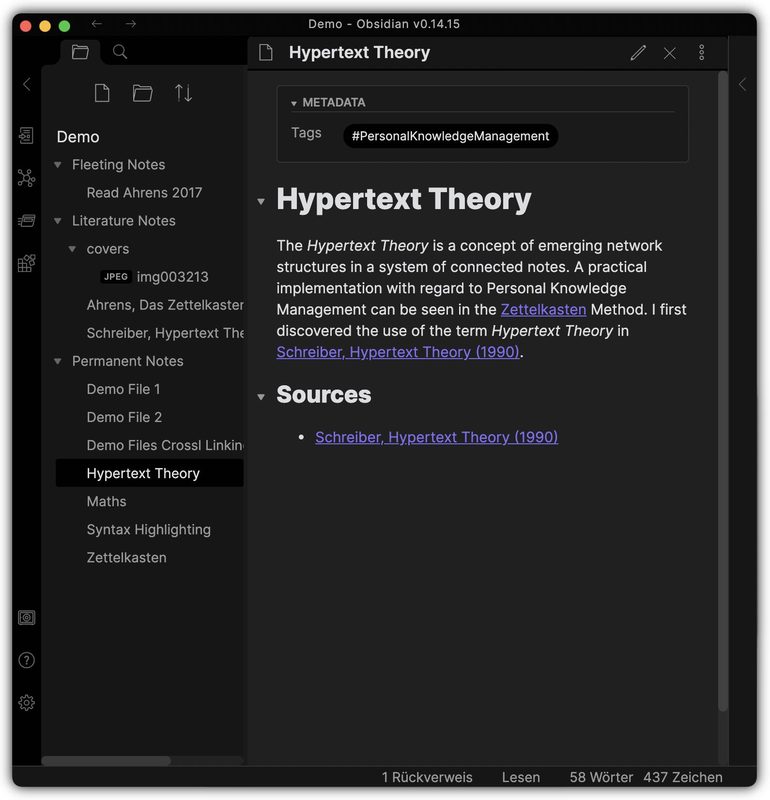Follow the Zettelkasten link in the paragraph
Image resolution: width=770 pixels, height=800 pixels.
pos(543,310)
